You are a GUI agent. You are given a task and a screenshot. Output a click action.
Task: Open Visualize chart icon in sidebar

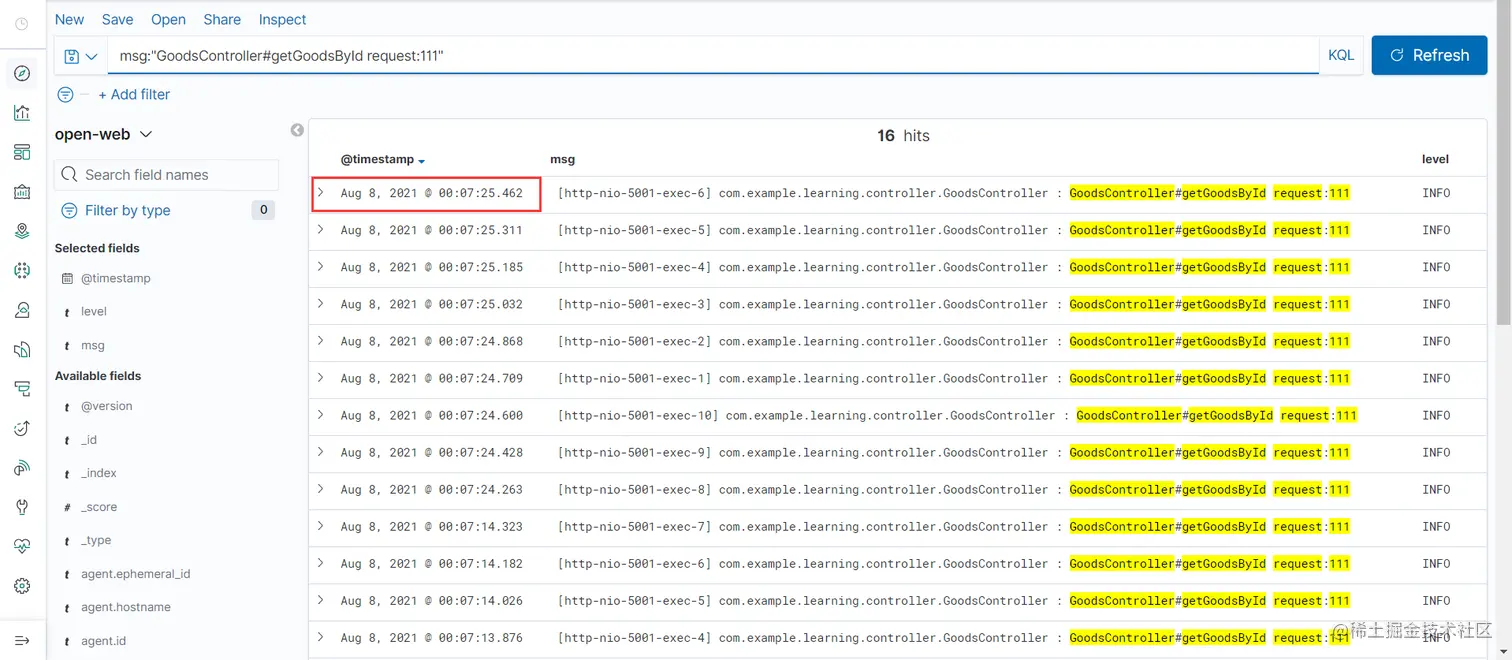point(22,113)
